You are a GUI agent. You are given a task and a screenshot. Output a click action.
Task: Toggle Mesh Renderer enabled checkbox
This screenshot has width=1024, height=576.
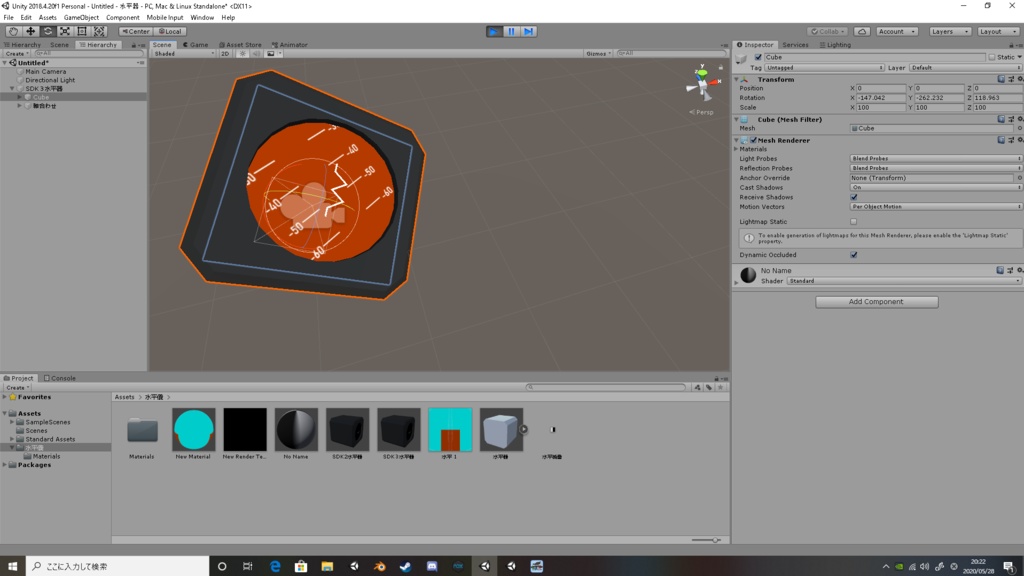click(x=754, y=140)
